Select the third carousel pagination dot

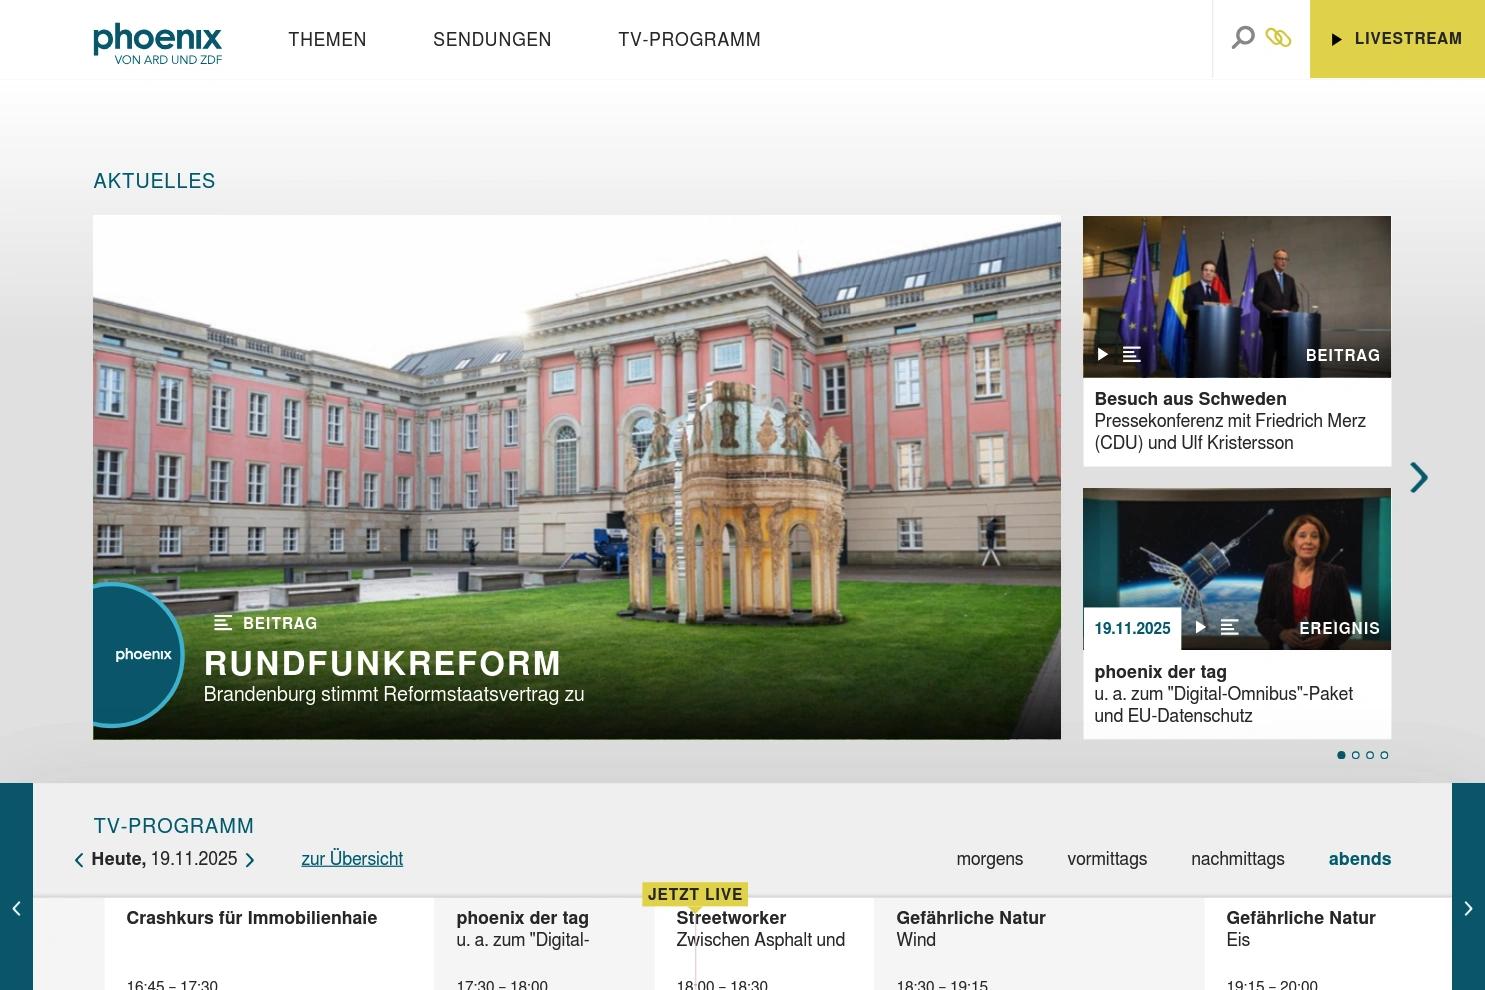tap(1370, 755)
